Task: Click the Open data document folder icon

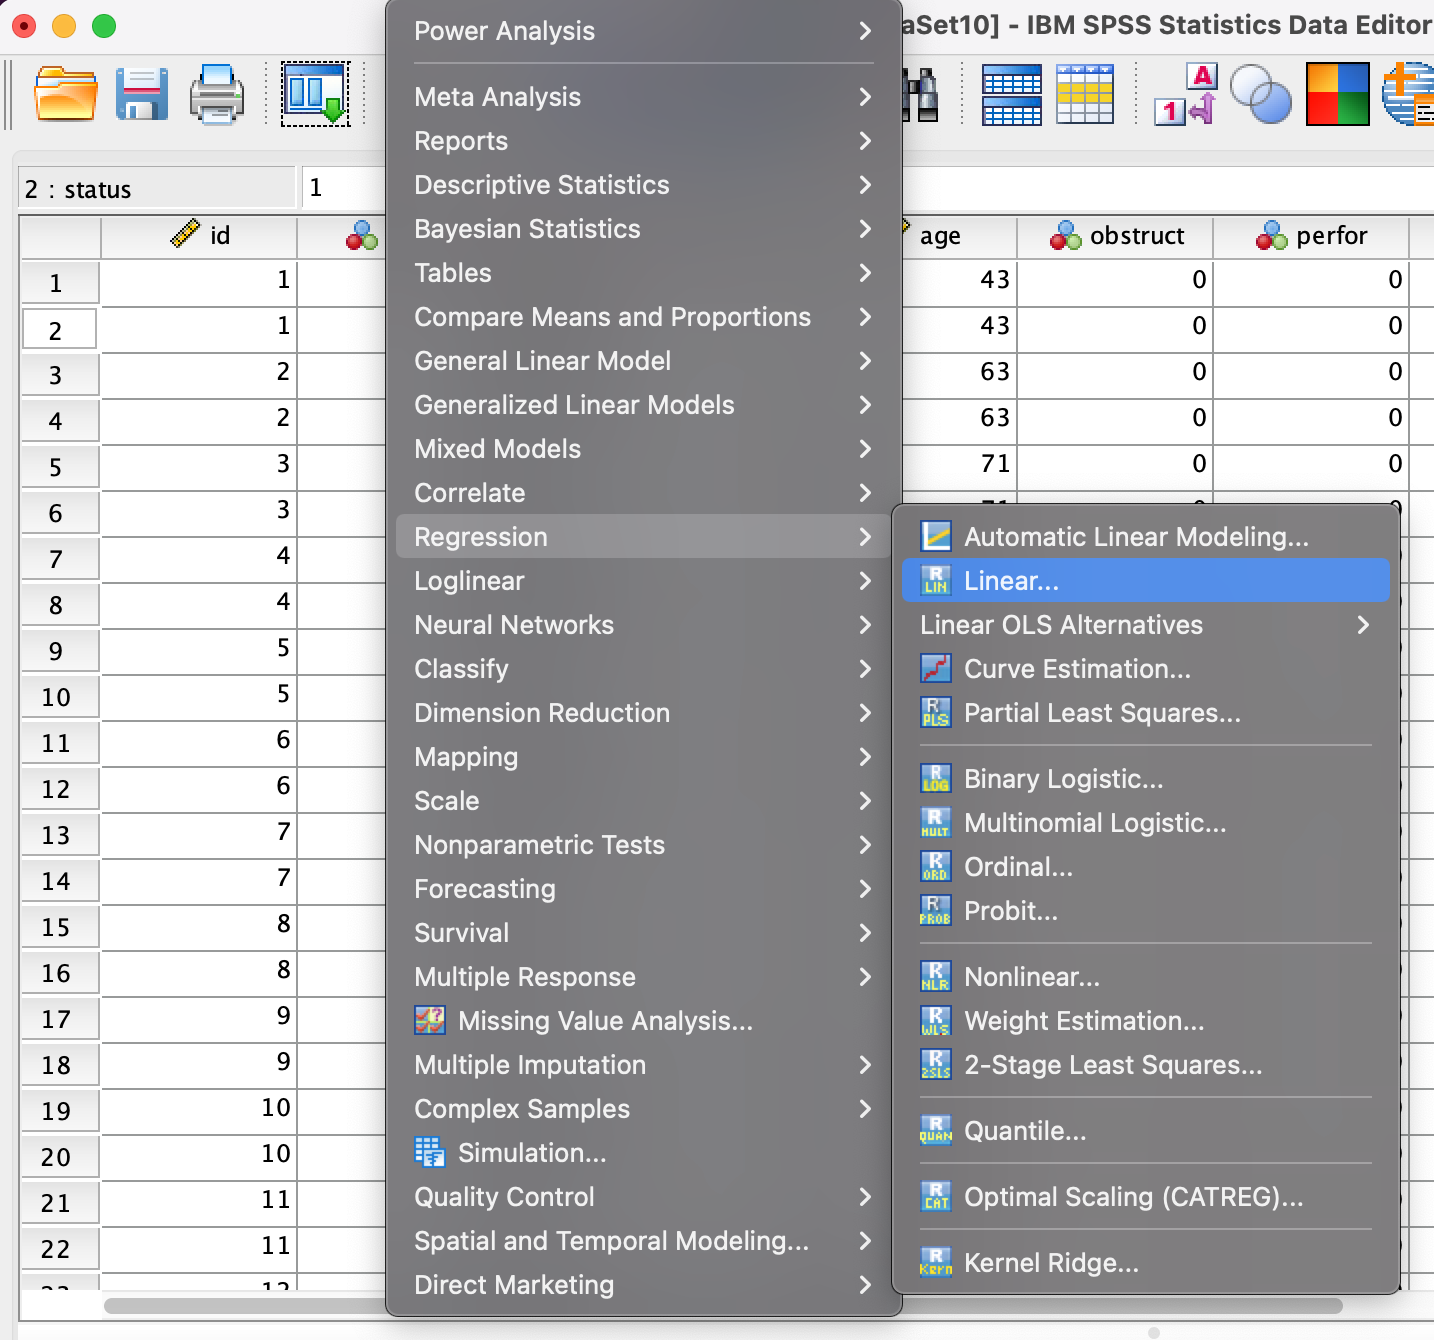Action: tap(65, 95)
